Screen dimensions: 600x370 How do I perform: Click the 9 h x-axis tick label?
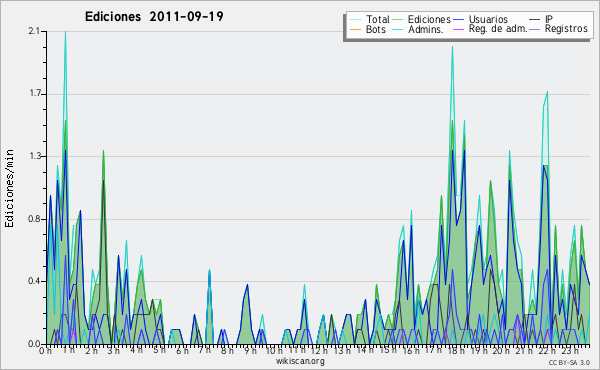pos(251,350)
